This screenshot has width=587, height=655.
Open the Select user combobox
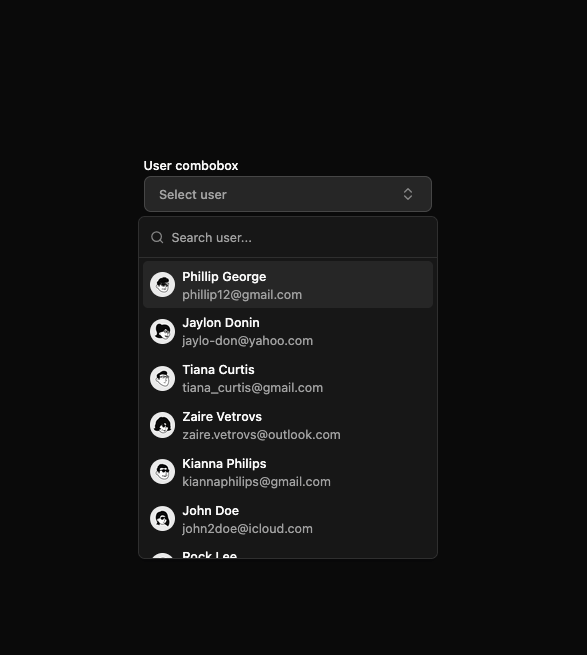(x=287, y=194)
